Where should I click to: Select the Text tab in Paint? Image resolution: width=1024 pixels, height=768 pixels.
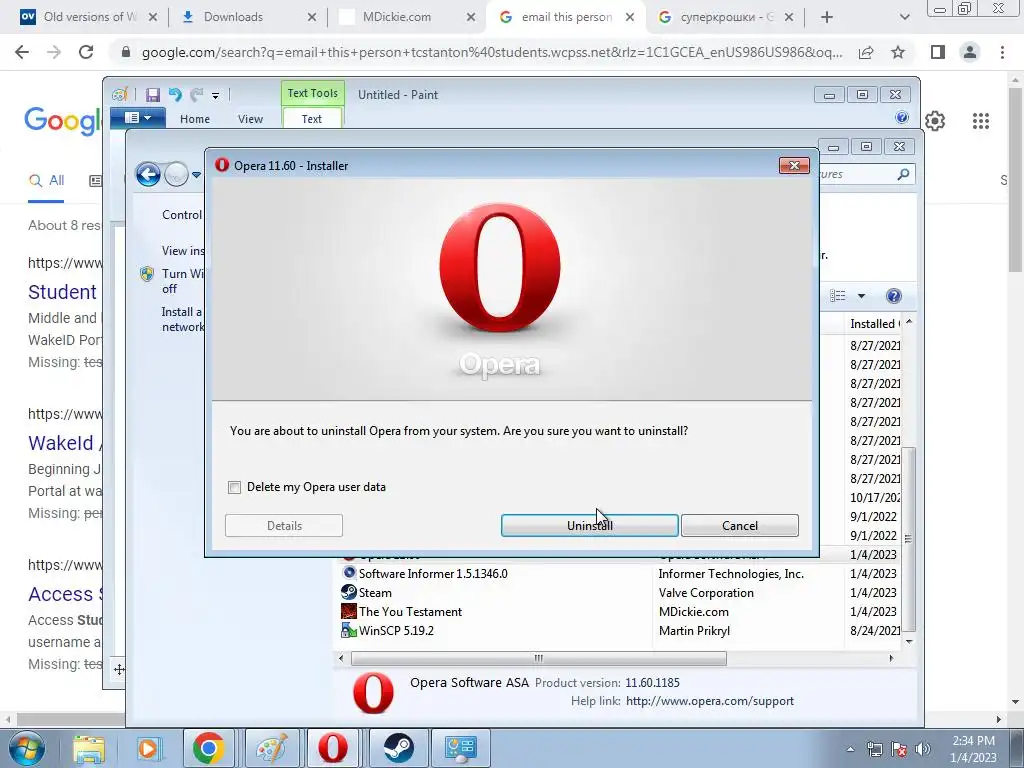pos(312,119)
